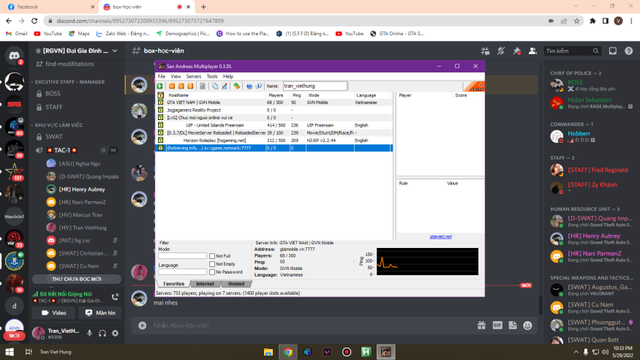
Task: Toggle headphones deafen in Discord user panel
Action: pyautogui.click(x=102, y=333)
